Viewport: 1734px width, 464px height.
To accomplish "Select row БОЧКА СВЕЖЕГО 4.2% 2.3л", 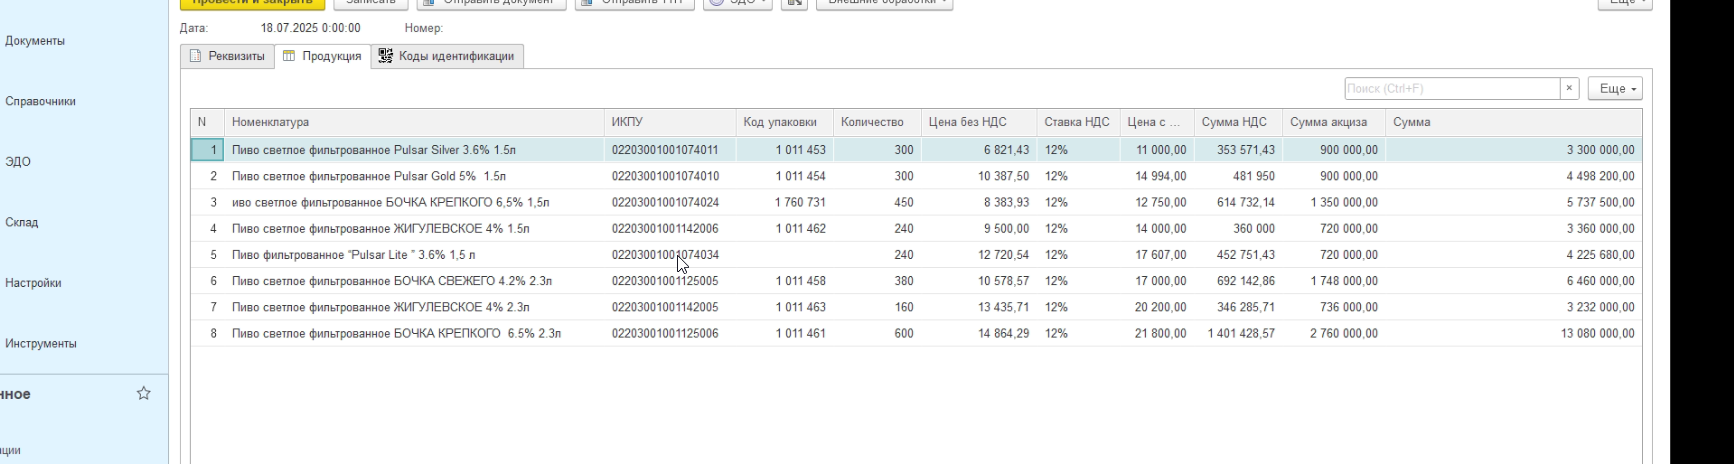I will coord(916,281).
